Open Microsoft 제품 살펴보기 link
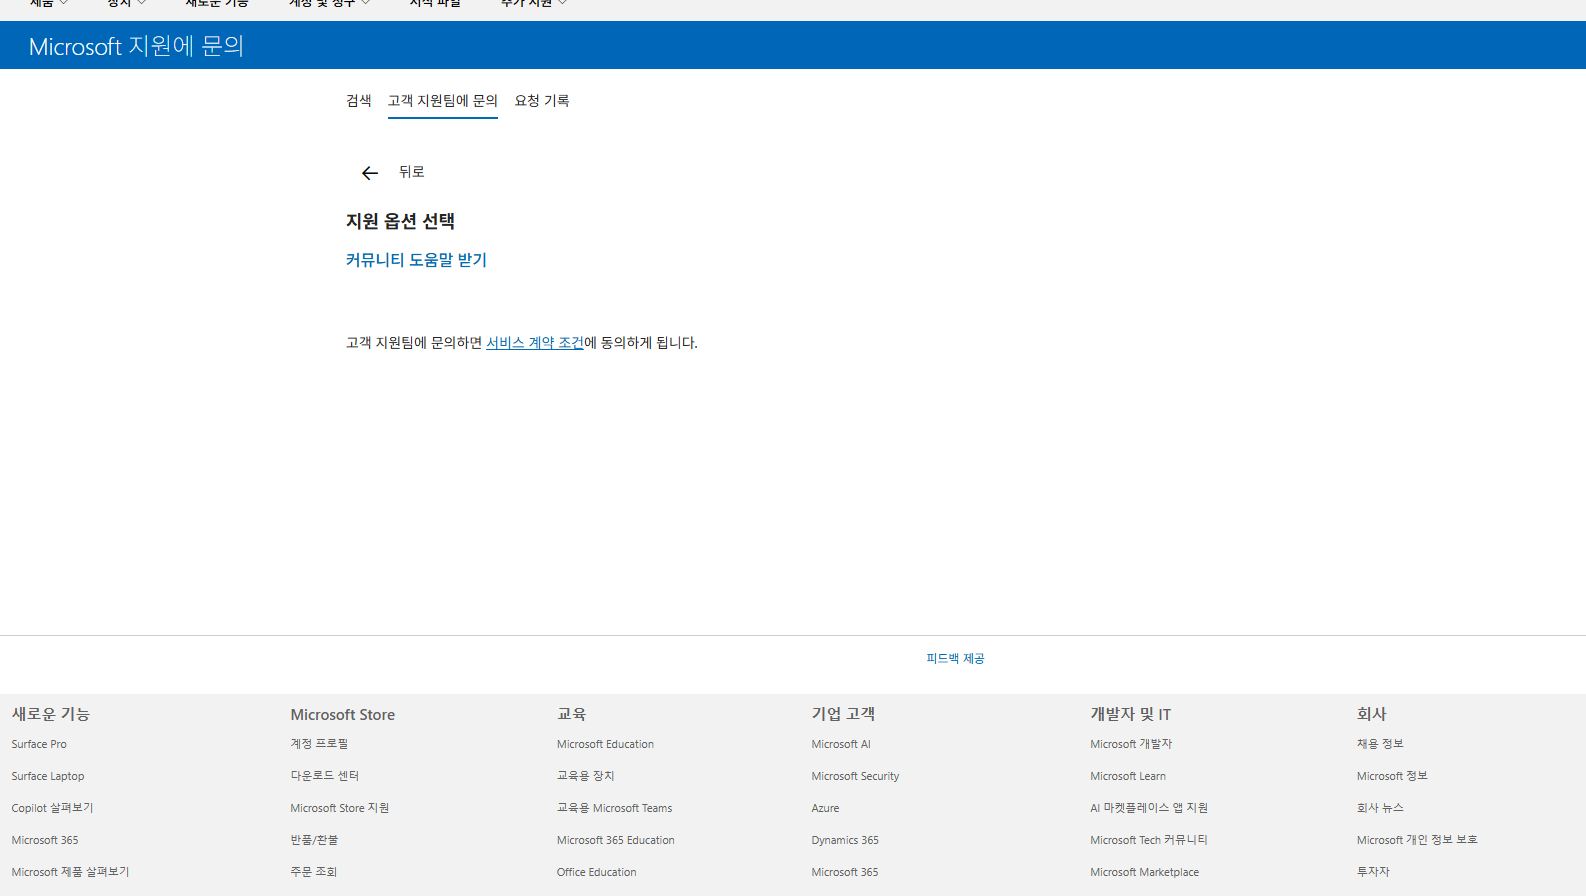 (70, 872)
